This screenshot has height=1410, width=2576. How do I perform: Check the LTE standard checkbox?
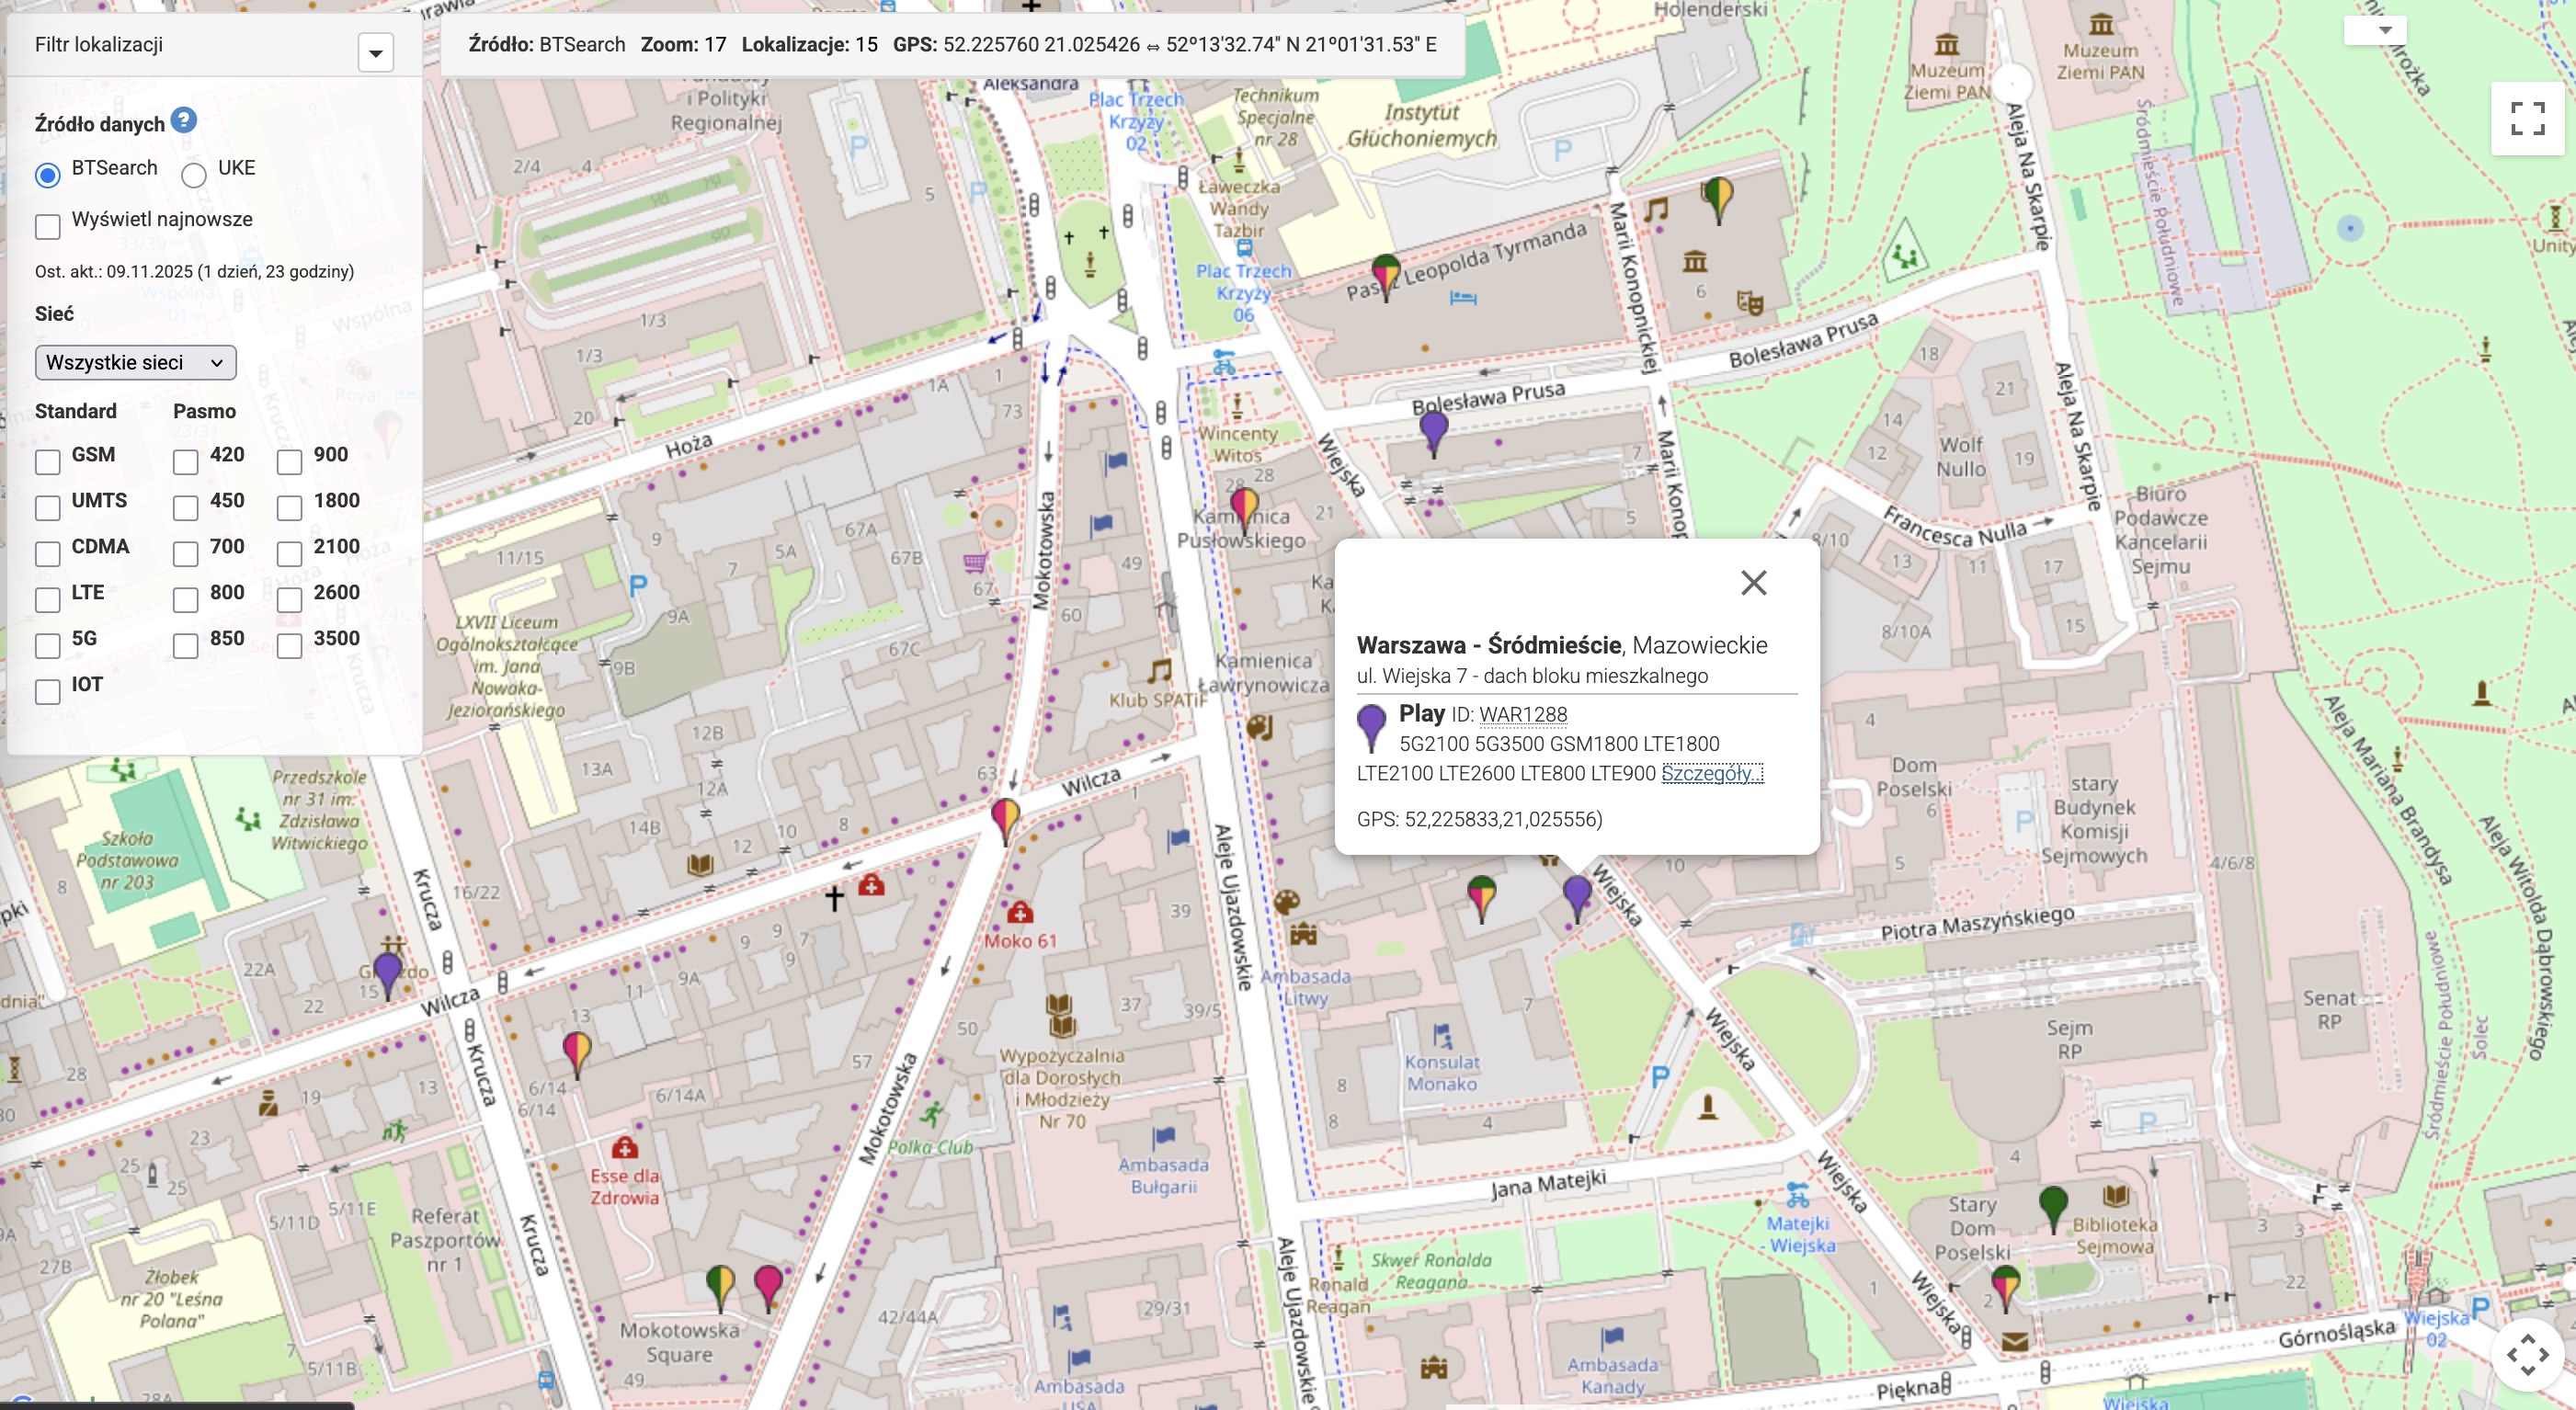[x=48, y=599]
